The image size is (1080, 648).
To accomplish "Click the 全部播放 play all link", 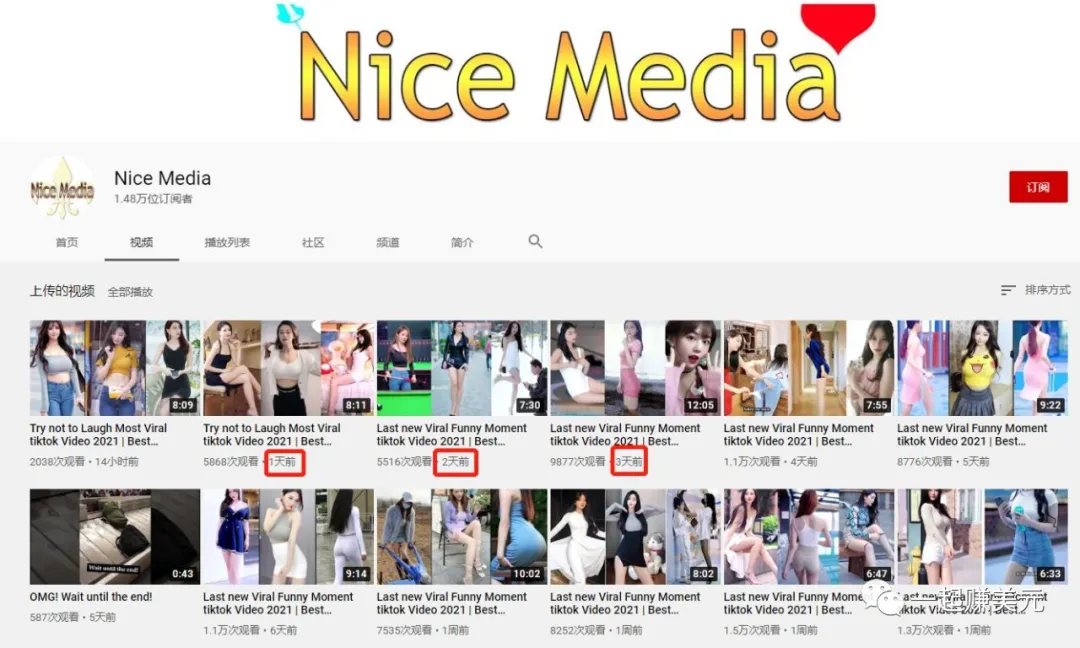I will [130, 292].
